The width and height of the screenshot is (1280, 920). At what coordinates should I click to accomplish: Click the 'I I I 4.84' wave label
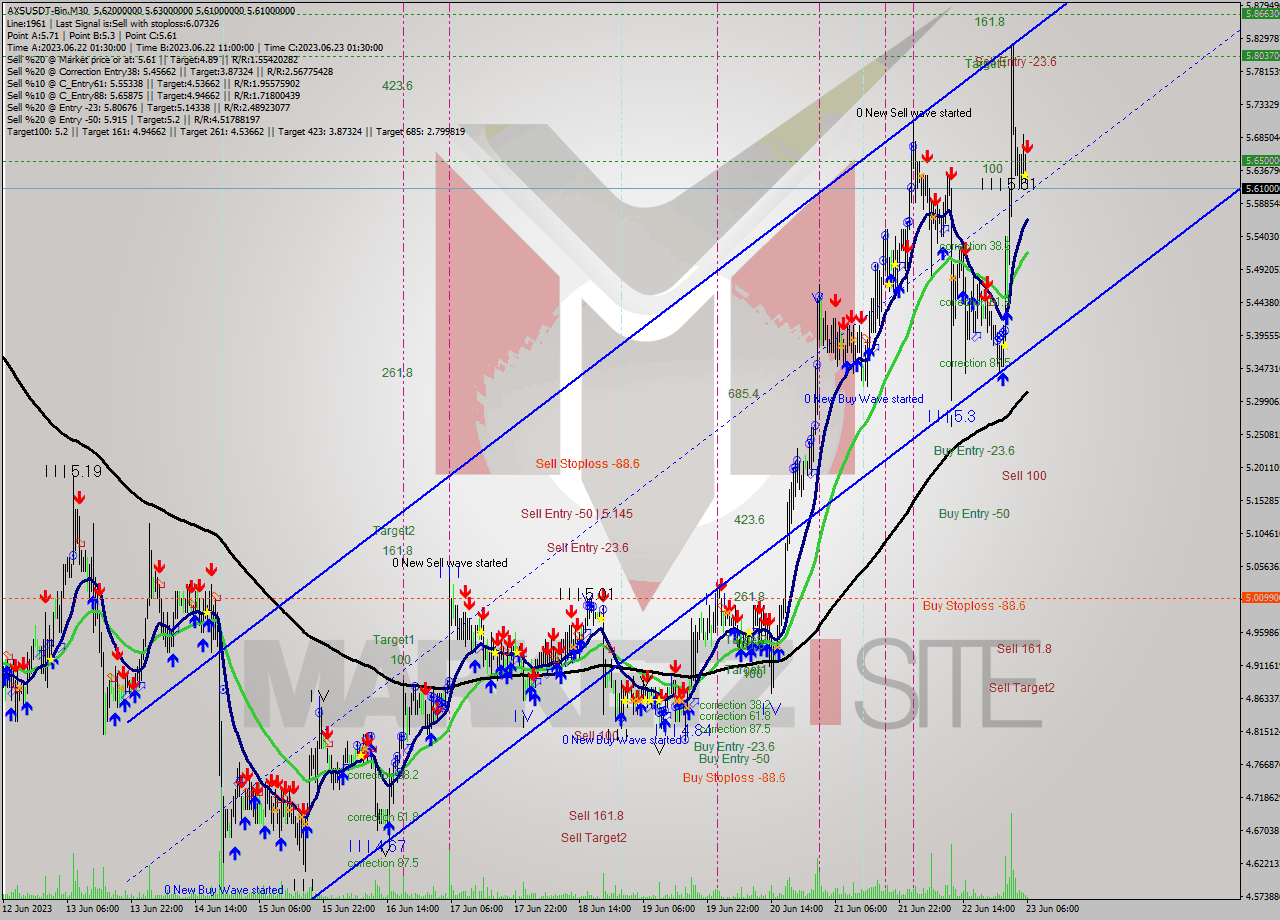point(682,731)
